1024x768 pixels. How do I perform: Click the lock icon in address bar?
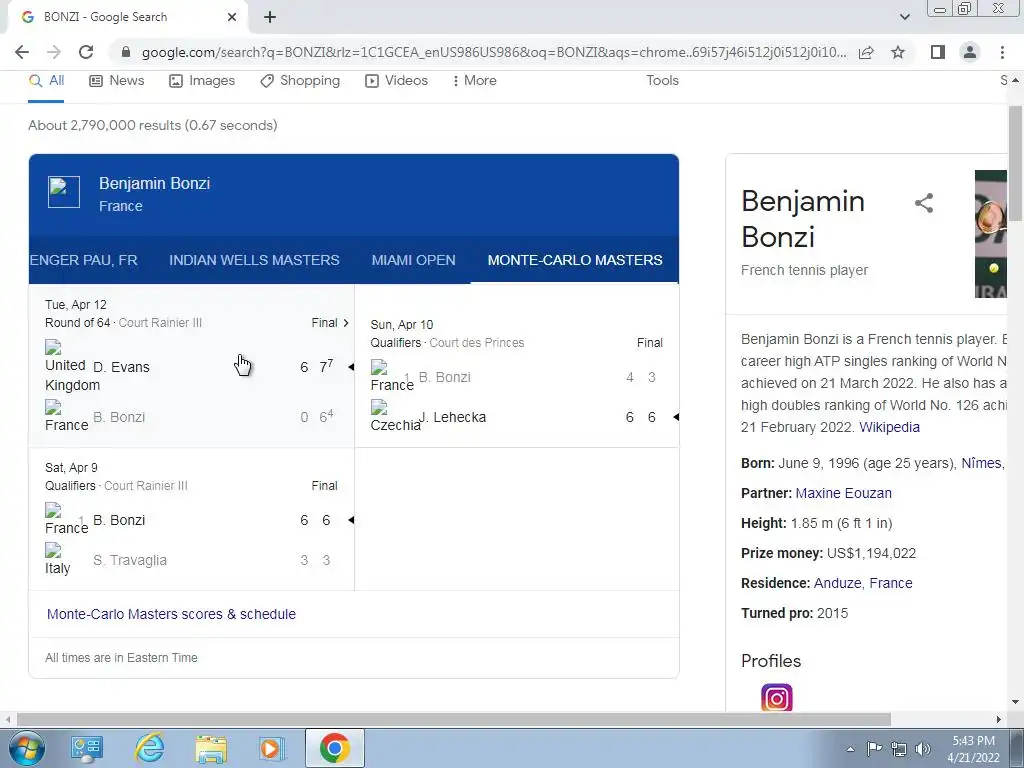pos(126,52)
